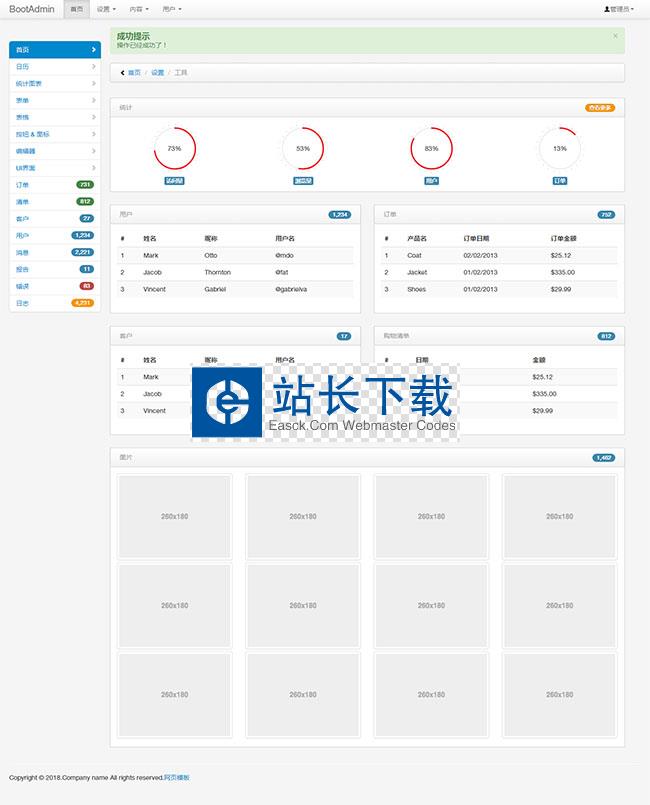Click the 2,221 messages badge in sidebar

[x=82, y=252]
